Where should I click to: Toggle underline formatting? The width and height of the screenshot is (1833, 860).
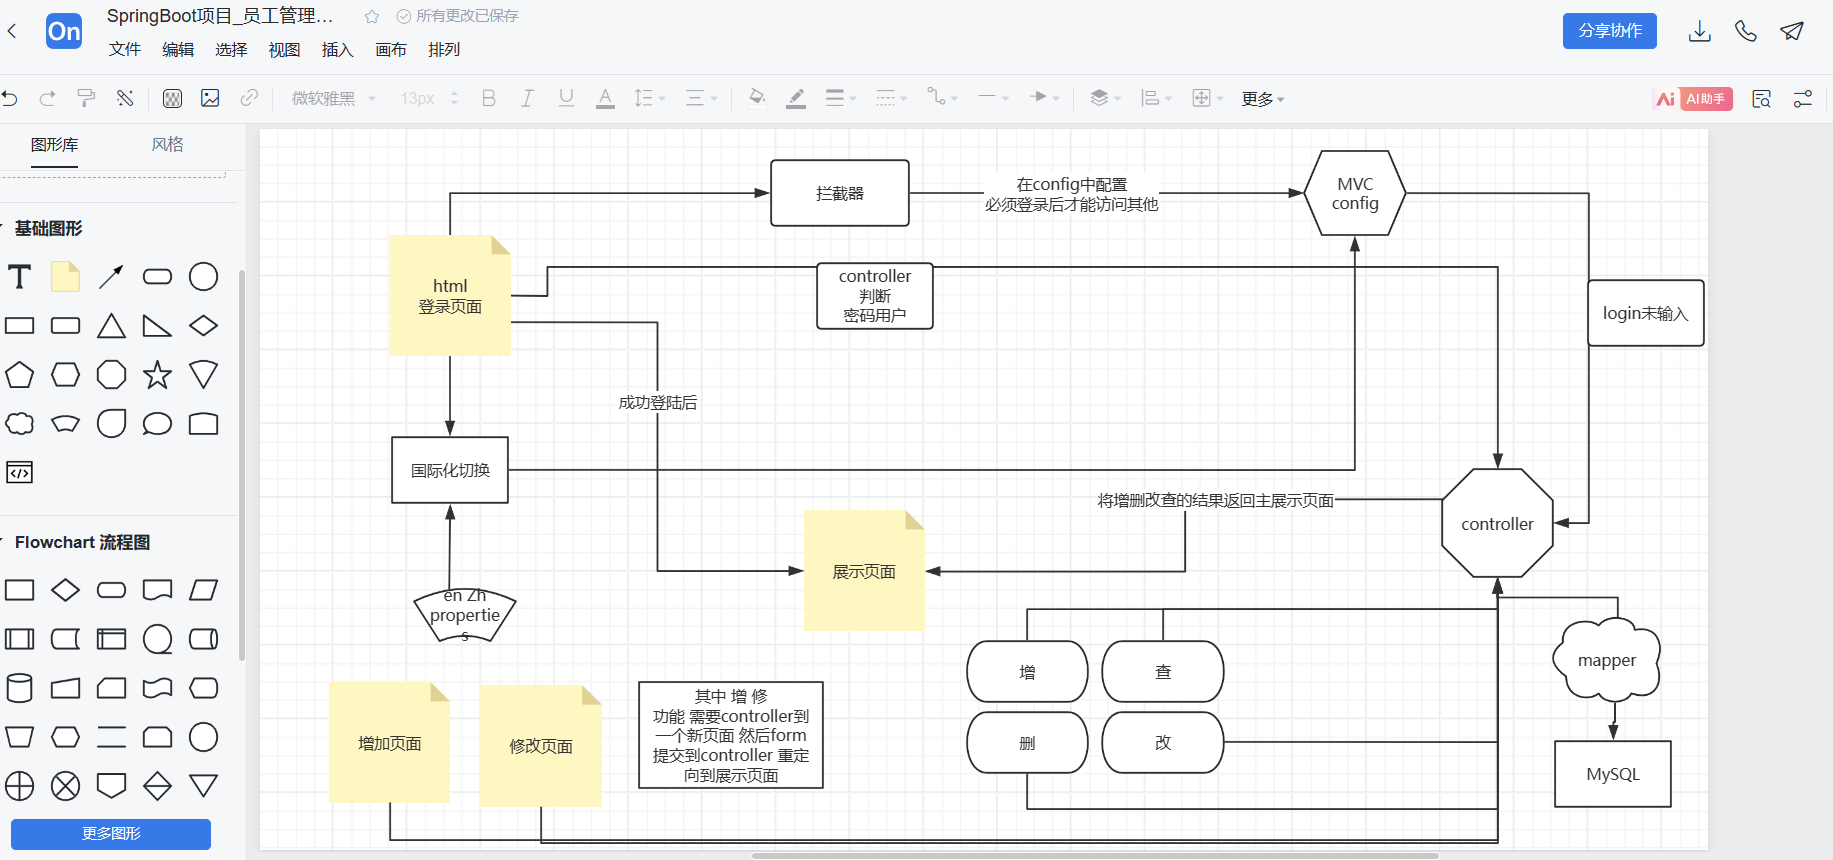[x=566, y=98]
